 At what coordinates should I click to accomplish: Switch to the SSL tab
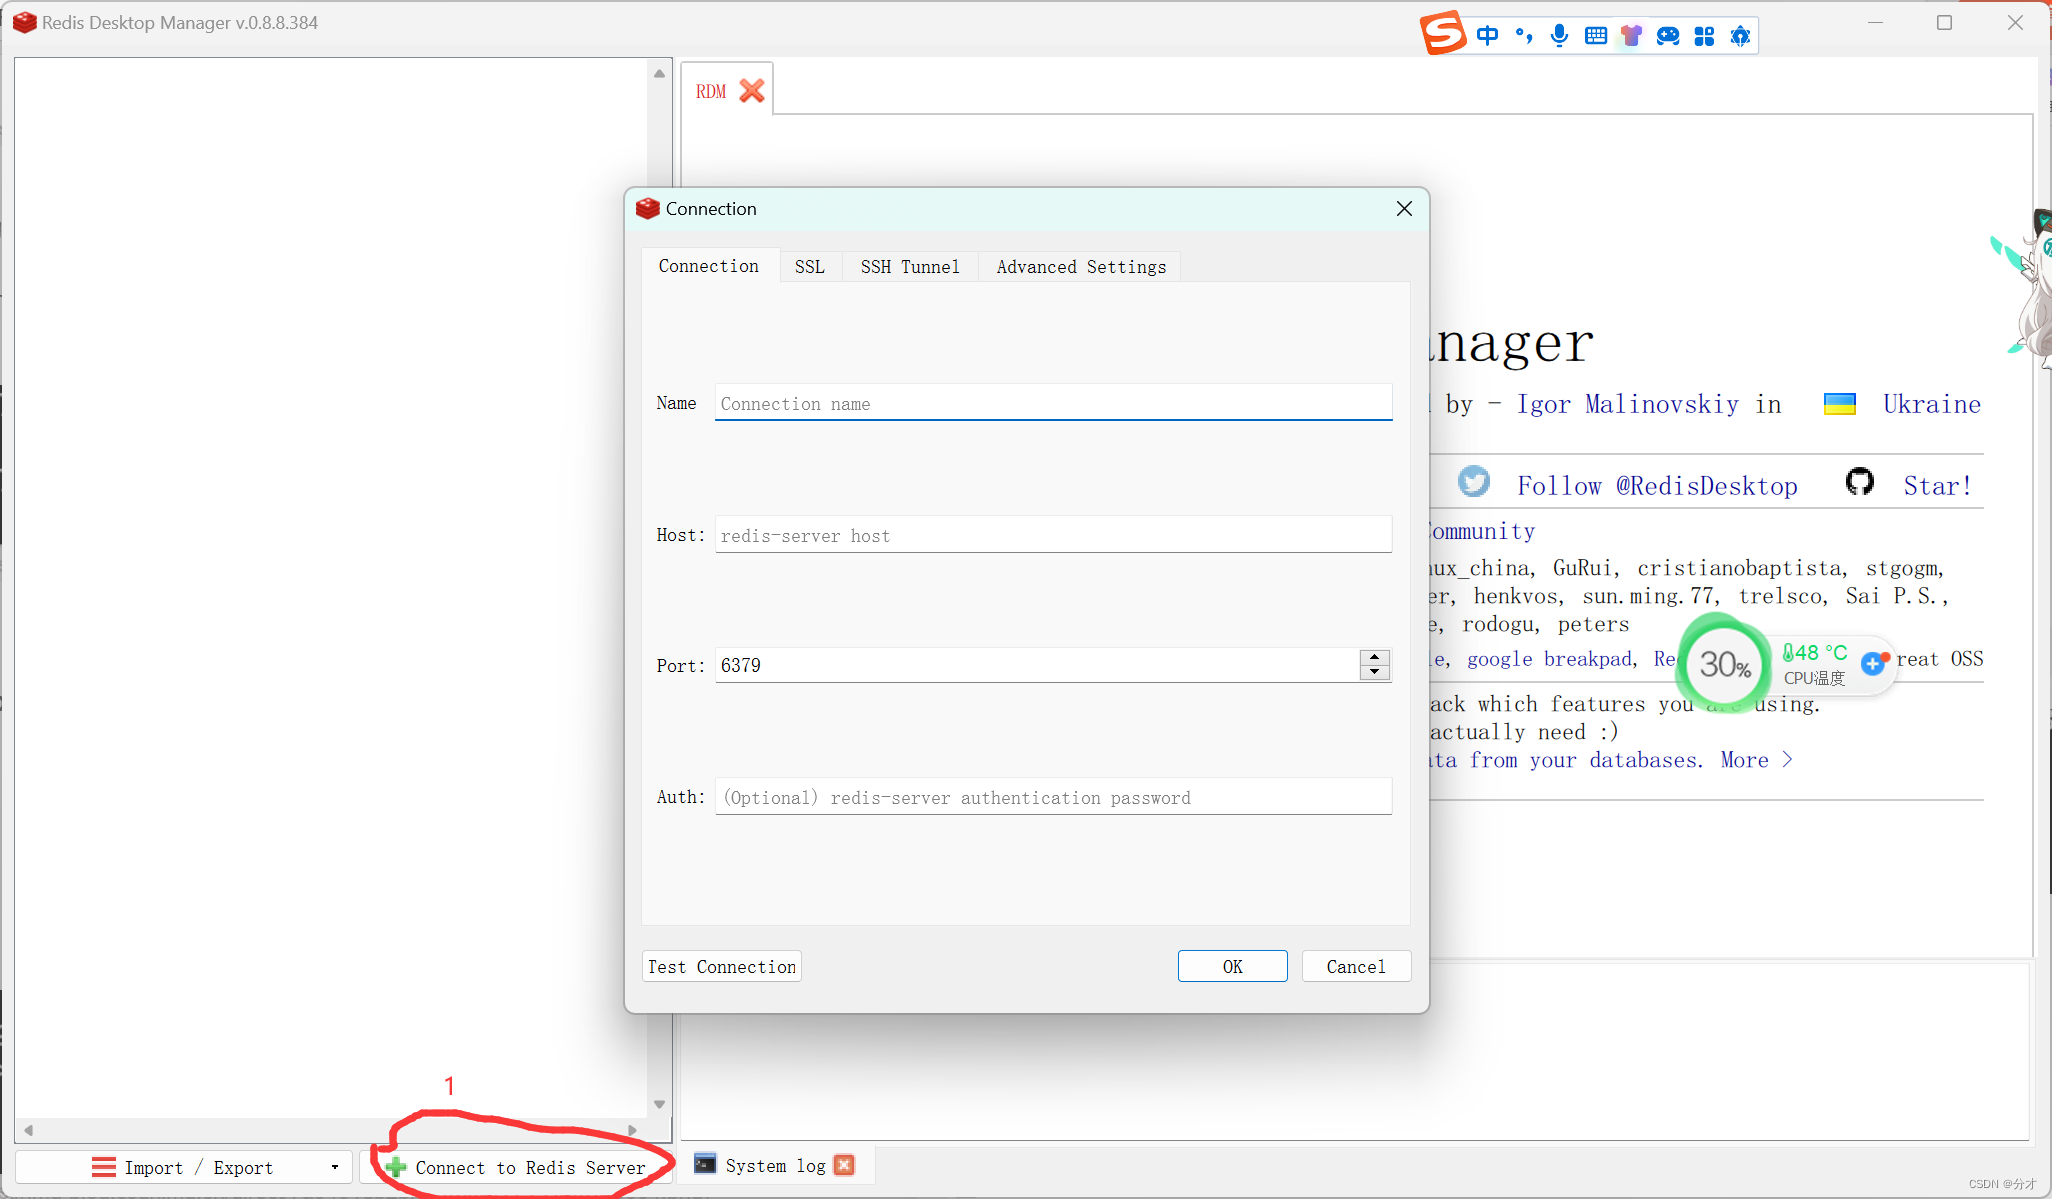pyautogui.click(x=810, y=266)
